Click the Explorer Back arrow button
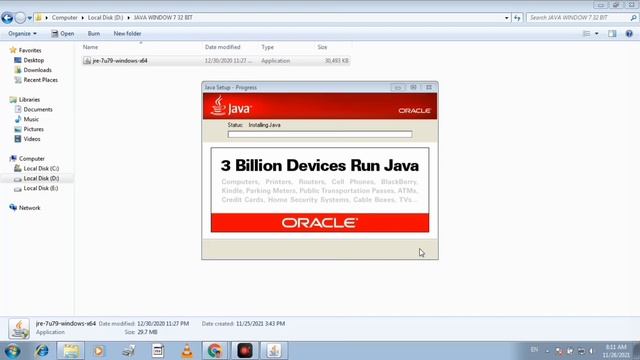 click(7, 18)
